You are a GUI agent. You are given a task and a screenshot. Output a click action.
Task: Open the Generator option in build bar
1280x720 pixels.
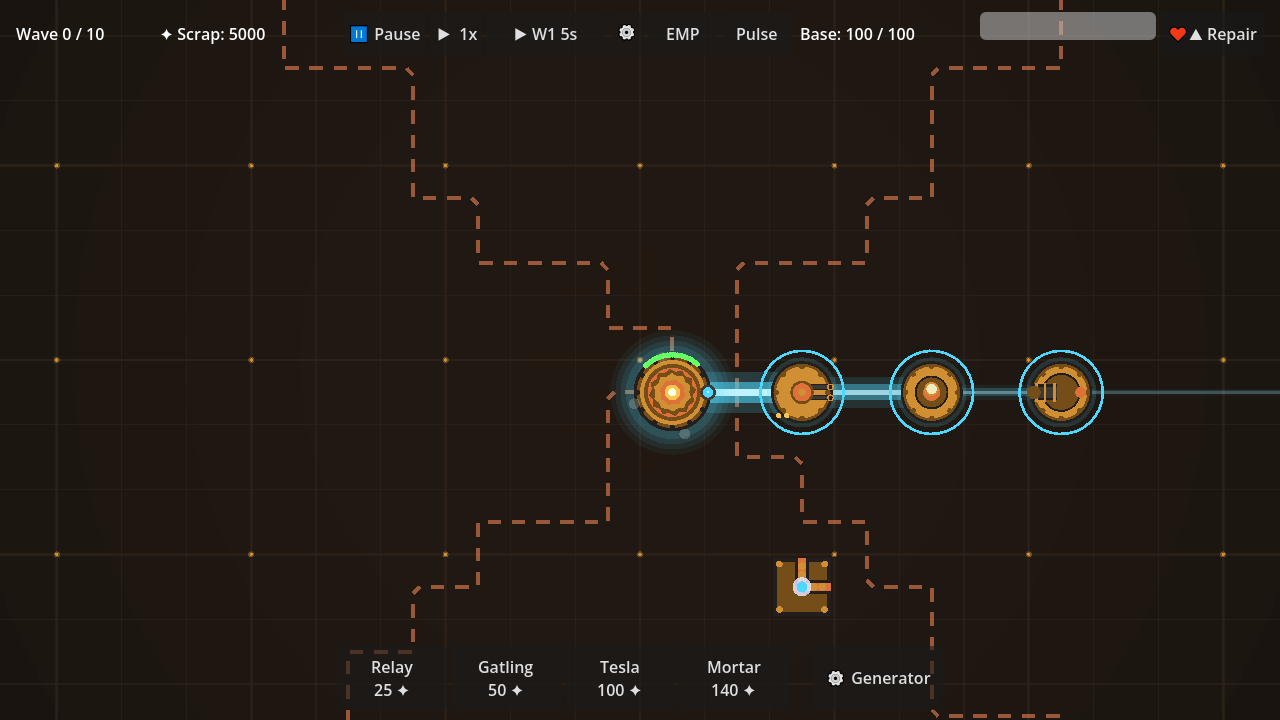point(880,678)
